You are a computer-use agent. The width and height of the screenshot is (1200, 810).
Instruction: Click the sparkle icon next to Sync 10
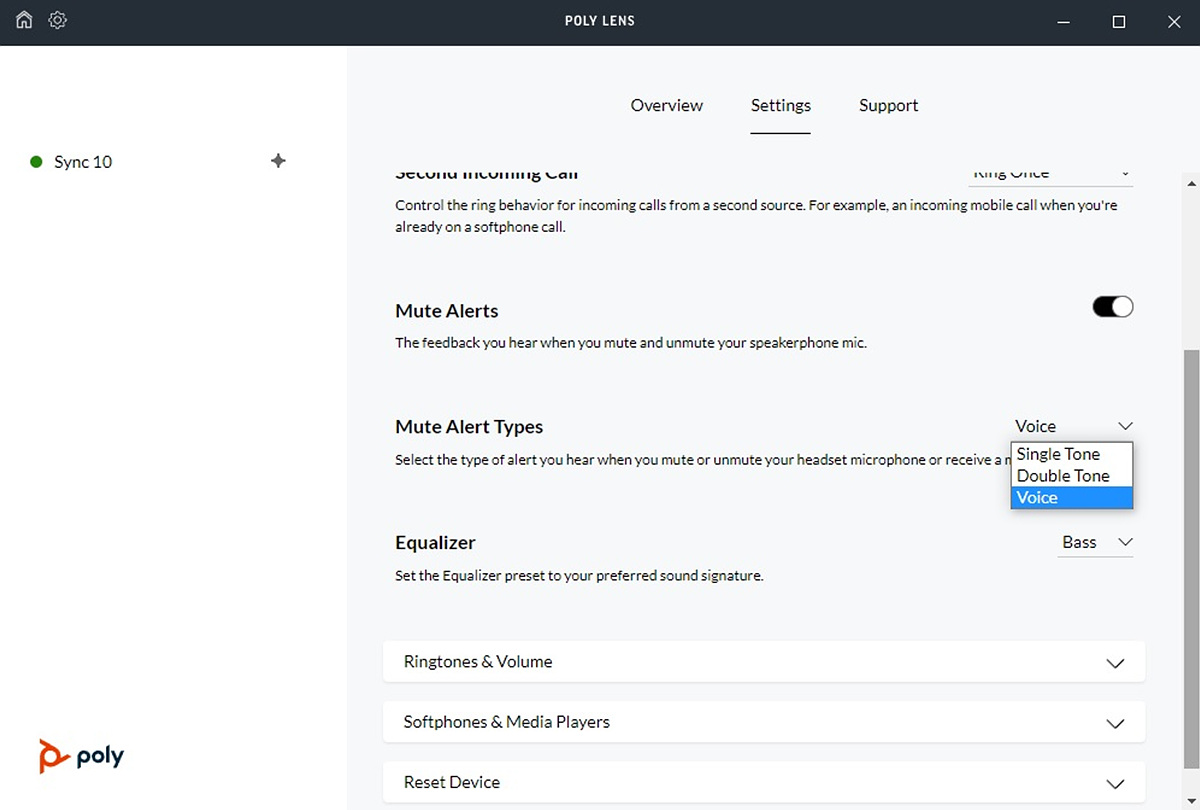pyautogui.click(x=278, y=161)
